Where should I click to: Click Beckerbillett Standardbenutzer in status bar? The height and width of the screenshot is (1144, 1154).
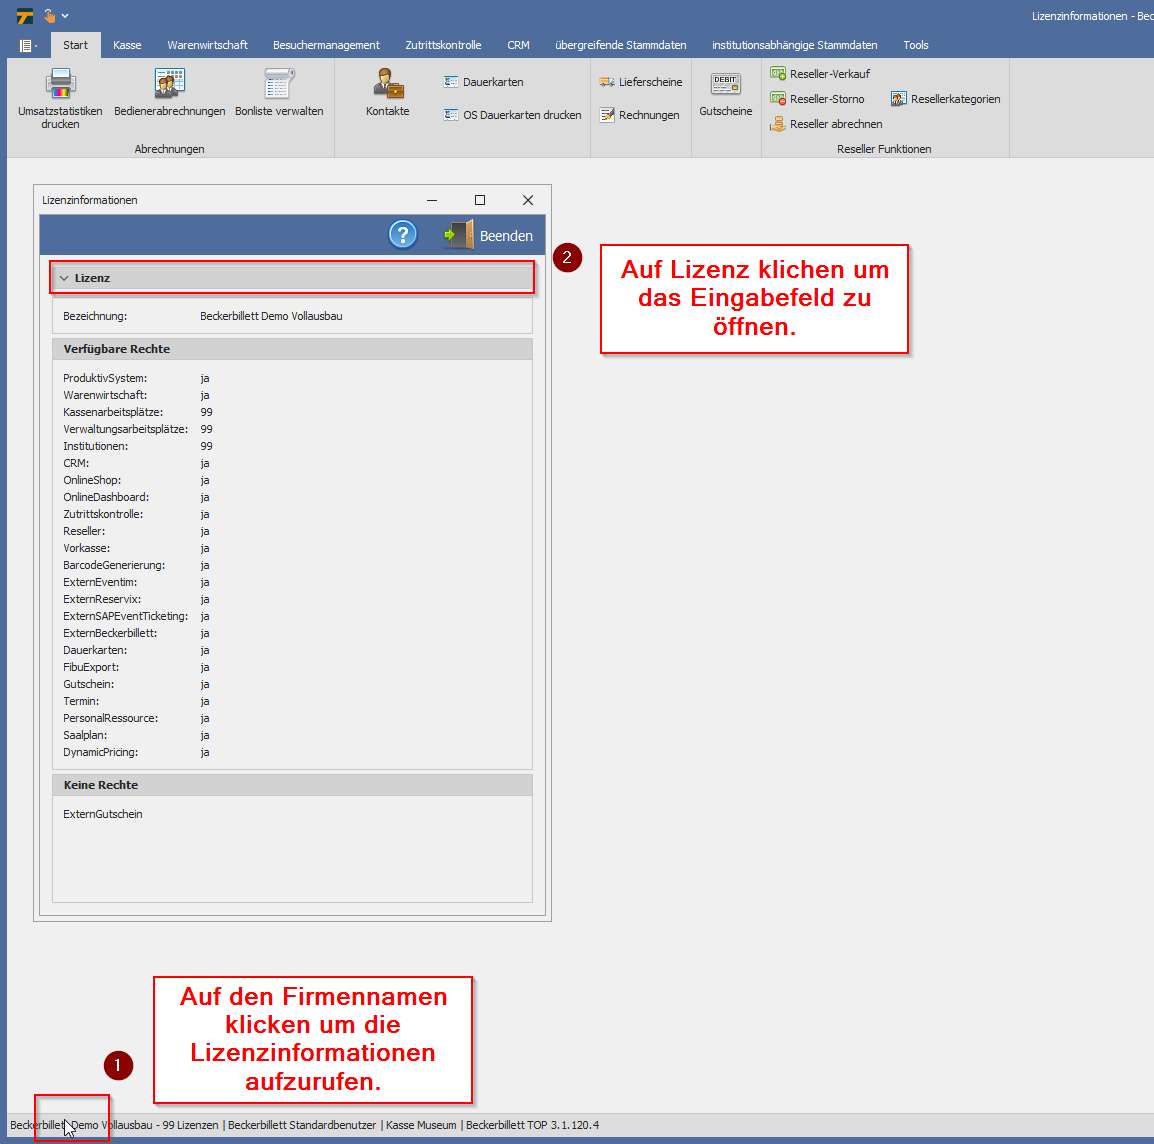(x=302, y=1125)
